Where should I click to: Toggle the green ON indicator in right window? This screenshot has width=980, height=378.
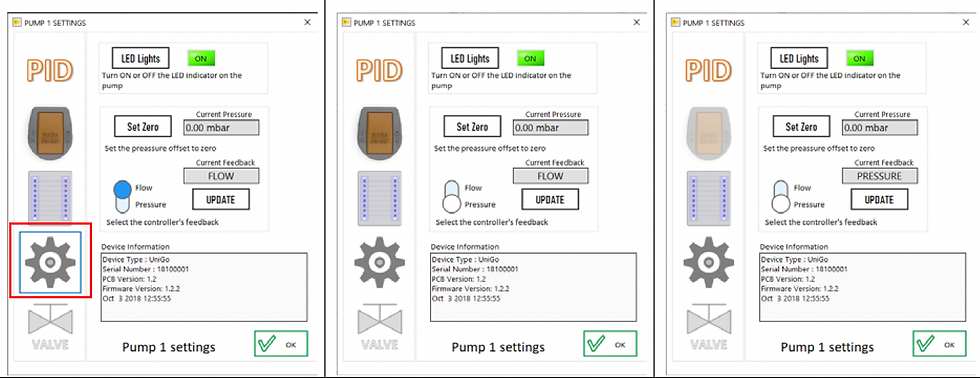(859, 59)
